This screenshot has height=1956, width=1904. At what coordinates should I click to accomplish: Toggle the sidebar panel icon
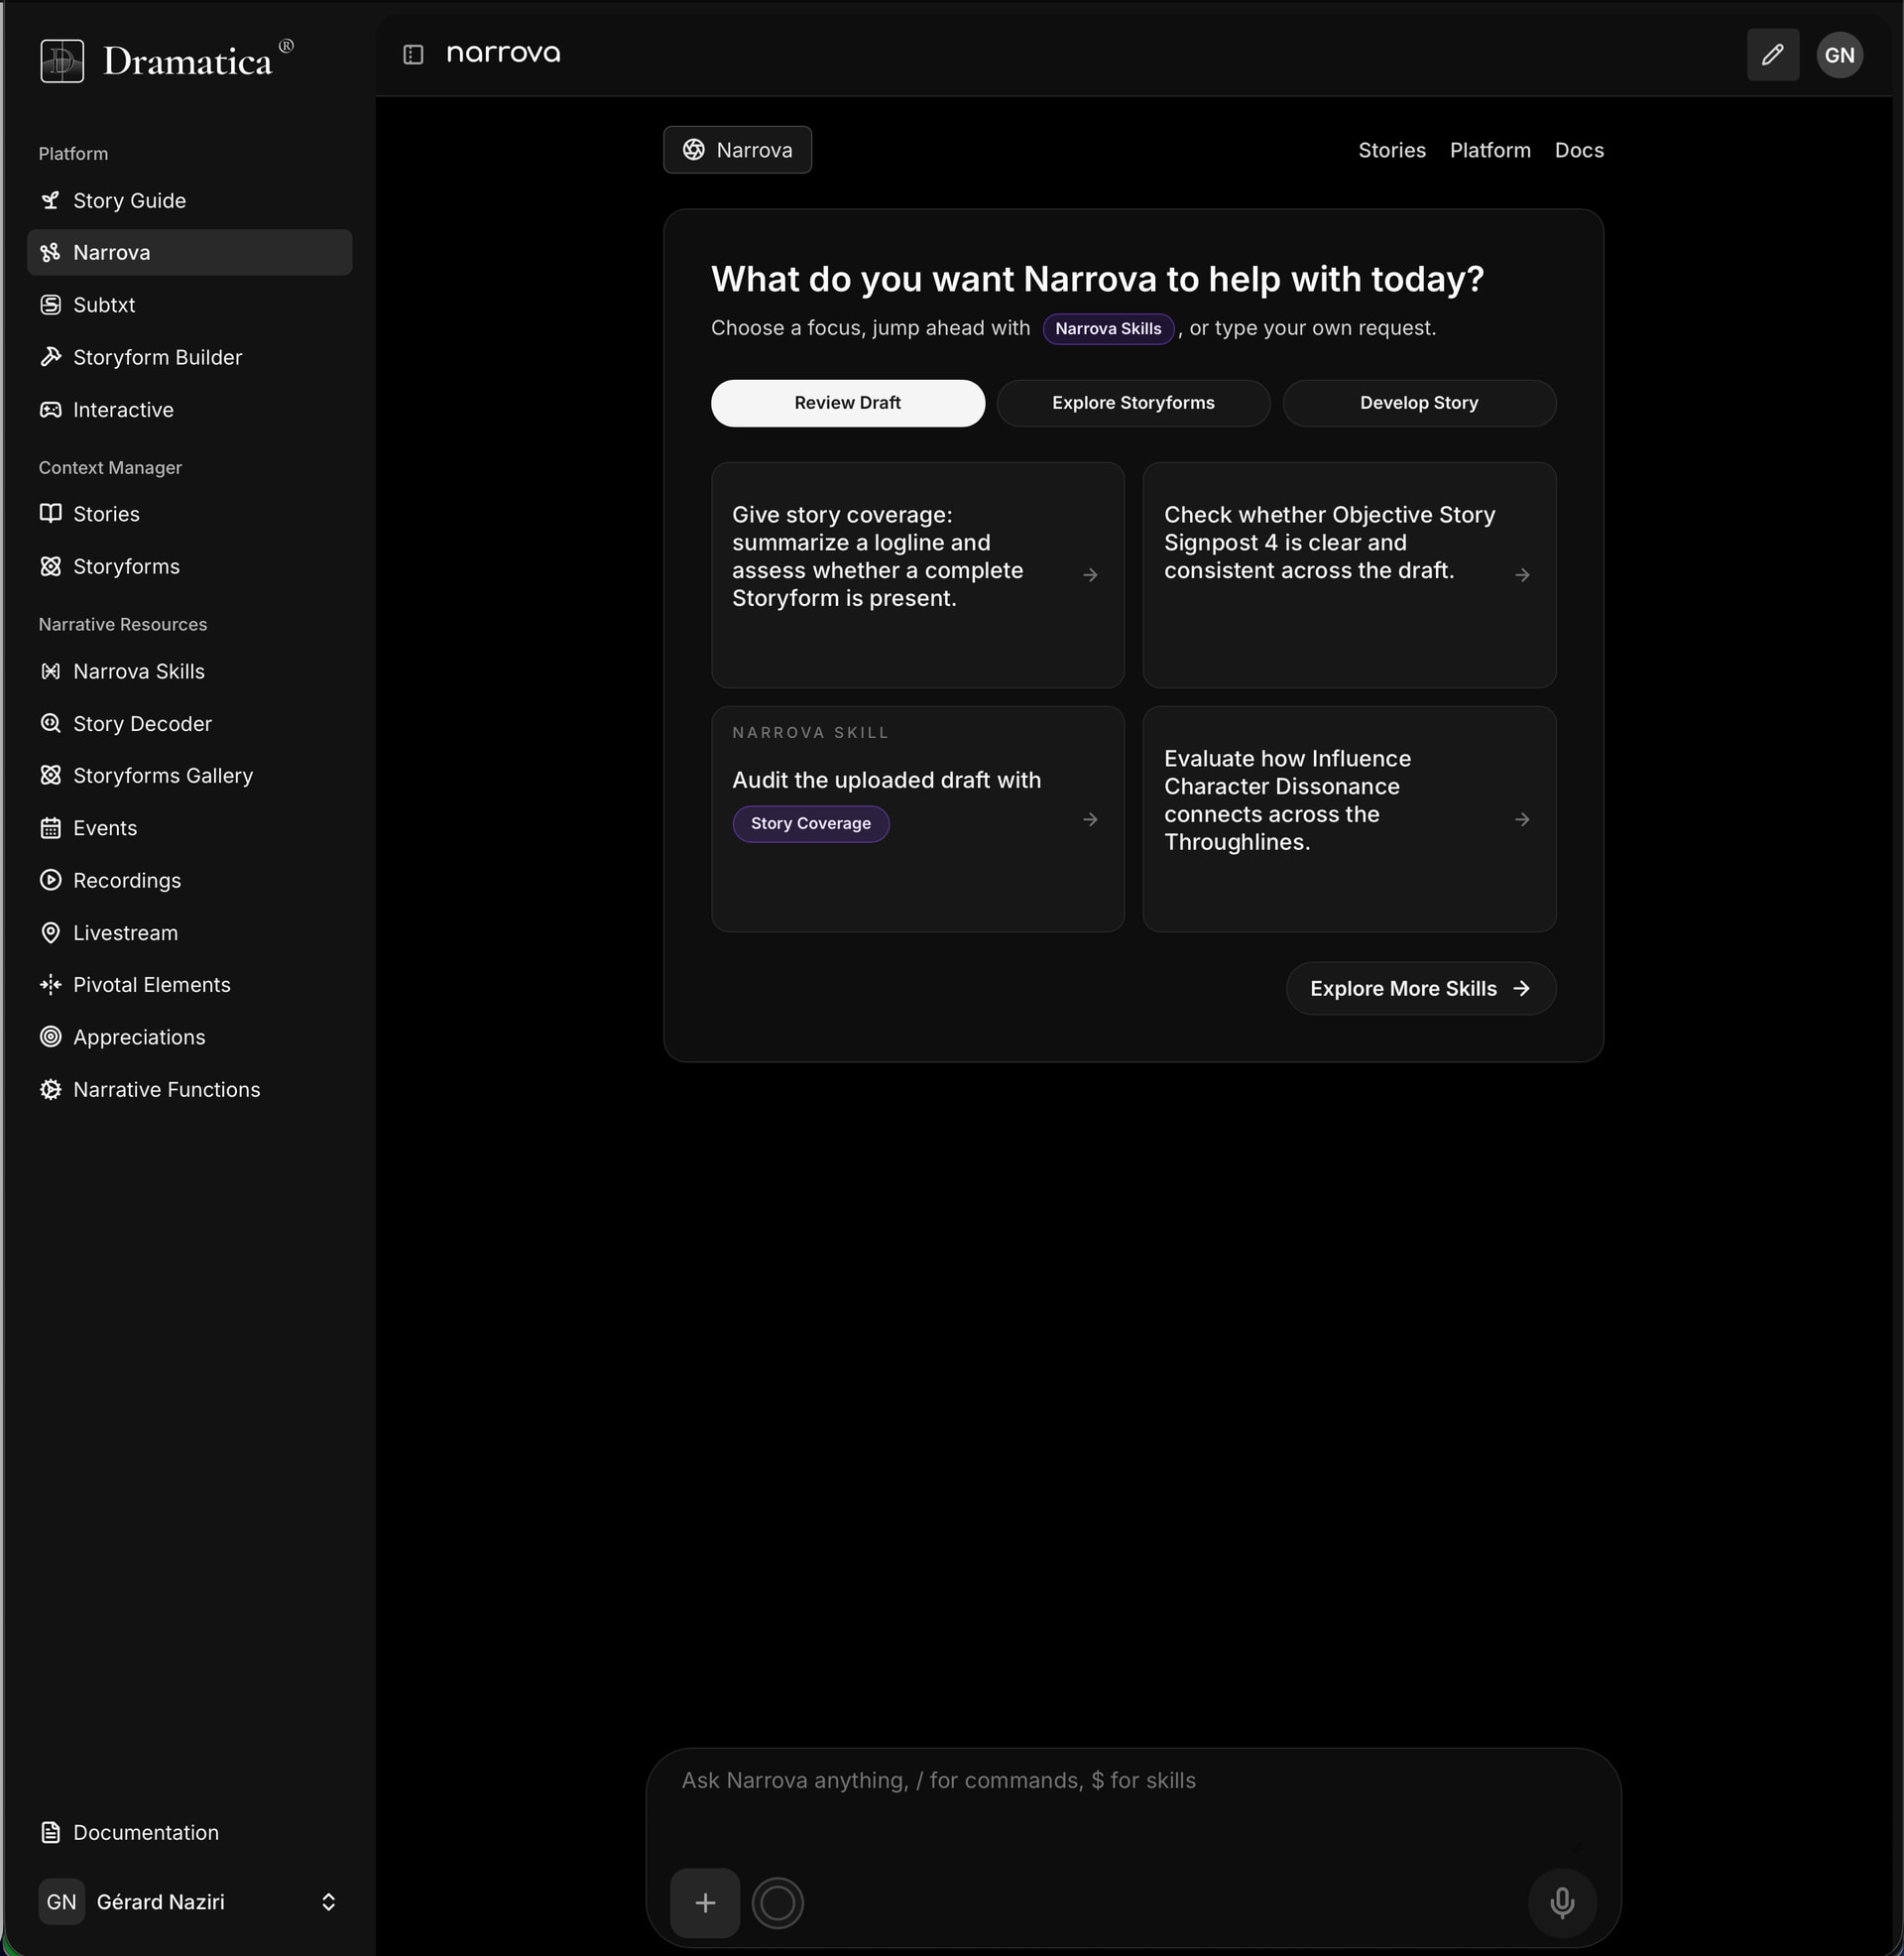(413, 54)
